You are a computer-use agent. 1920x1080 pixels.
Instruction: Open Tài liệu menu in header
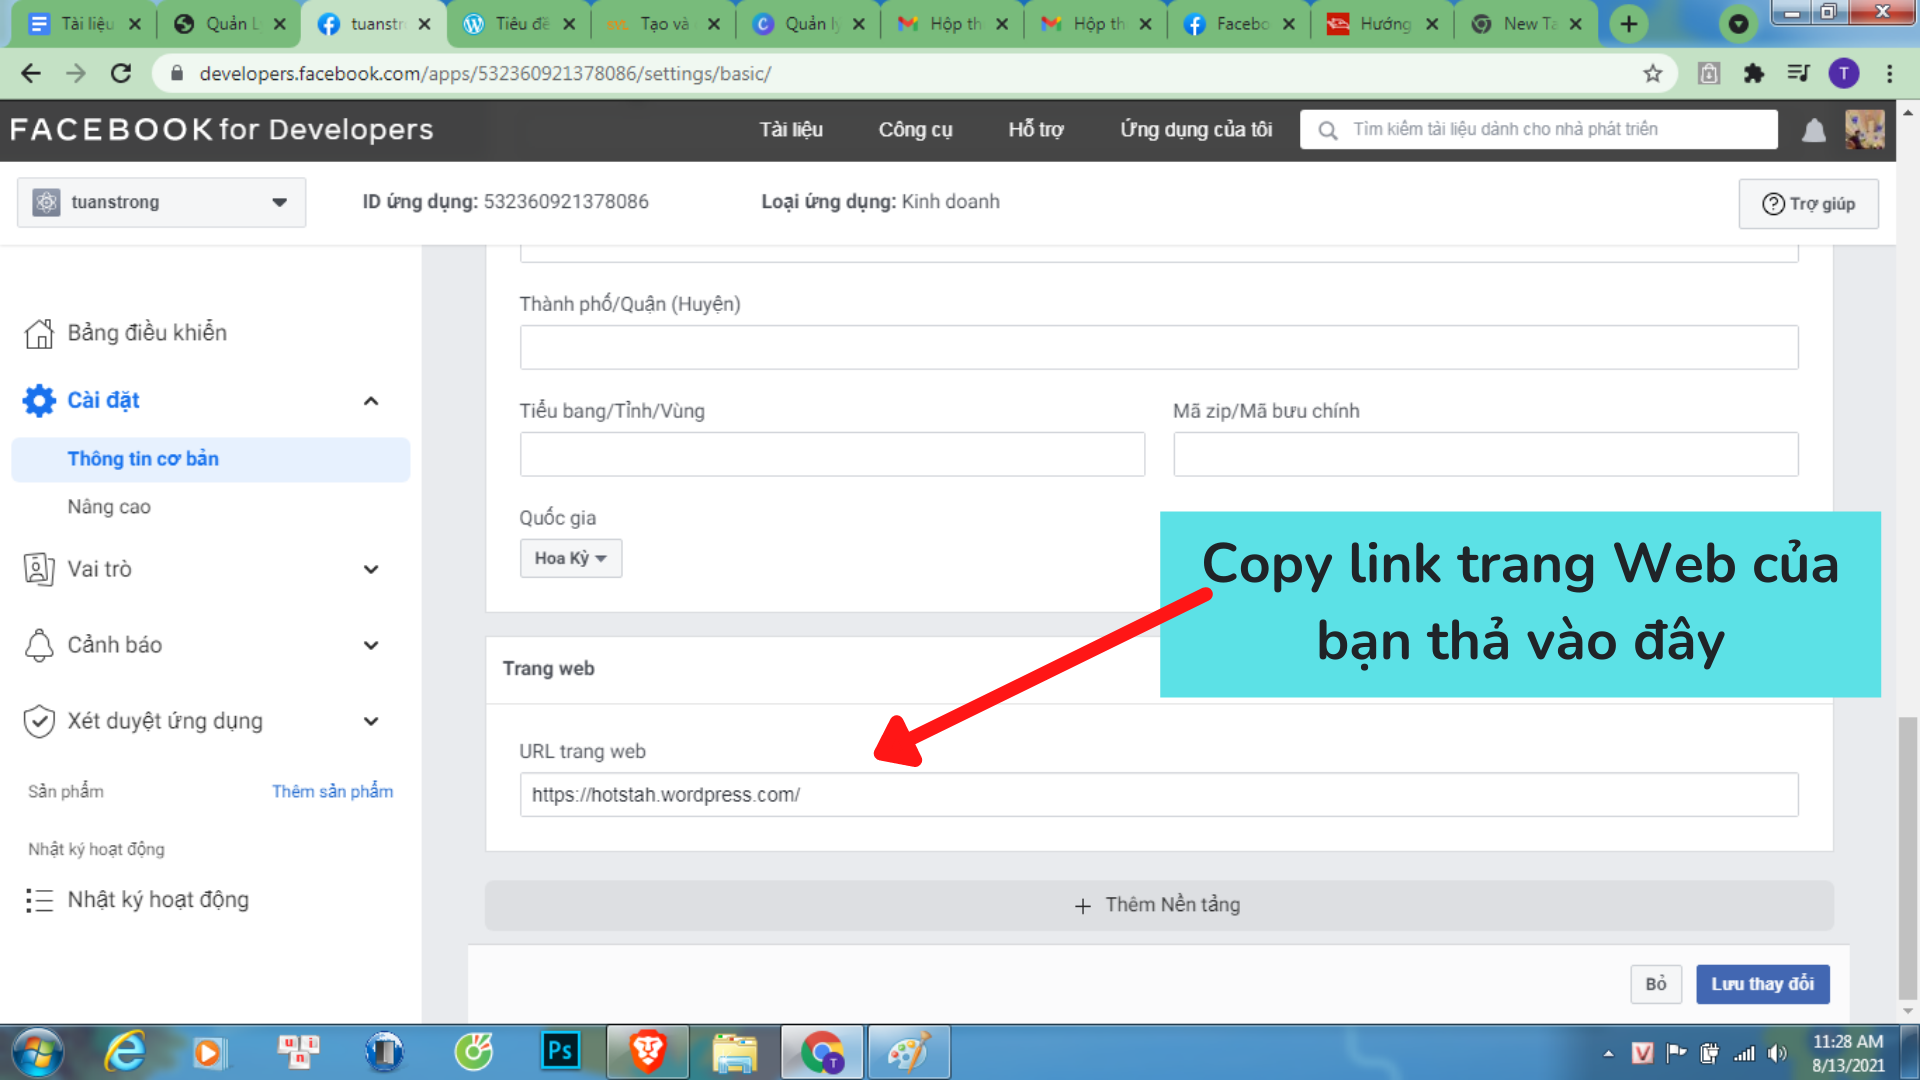pos(791,130)
